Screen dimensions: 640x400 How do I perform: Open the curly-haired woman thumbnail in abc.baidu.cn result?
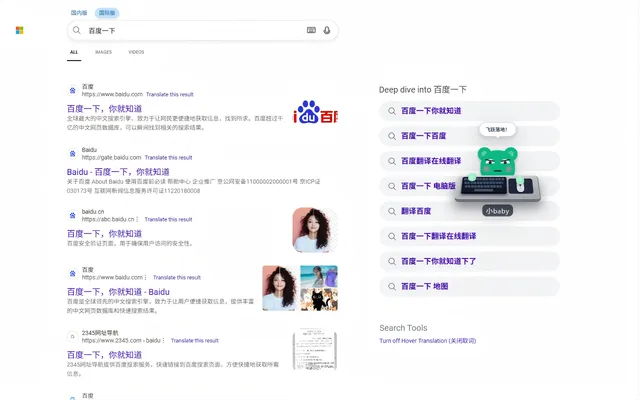[x=315, y=230]
